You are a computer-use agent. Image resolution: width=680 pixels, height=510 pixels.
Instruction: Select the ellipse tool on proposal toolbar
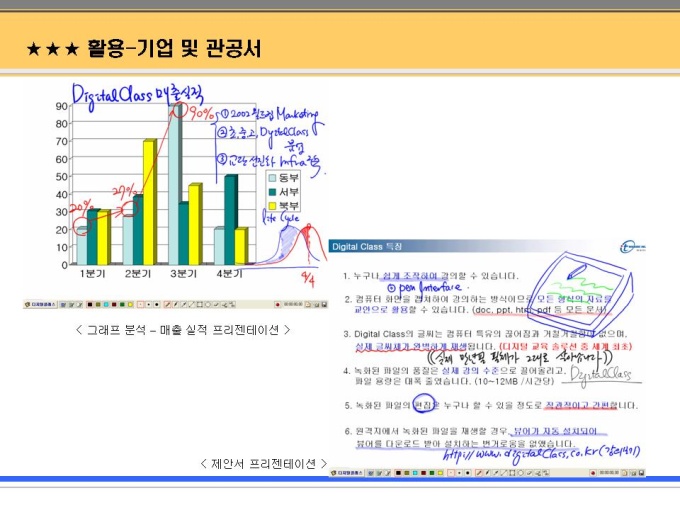(521, 473)
